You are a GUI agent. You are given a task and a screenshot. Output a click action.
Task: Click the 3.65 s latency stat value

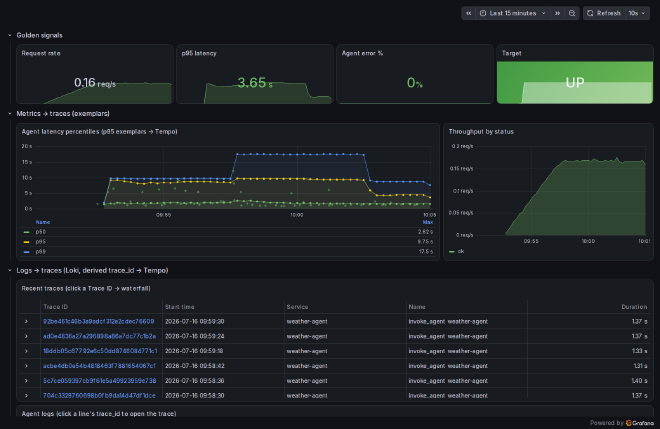coord(255,83)
